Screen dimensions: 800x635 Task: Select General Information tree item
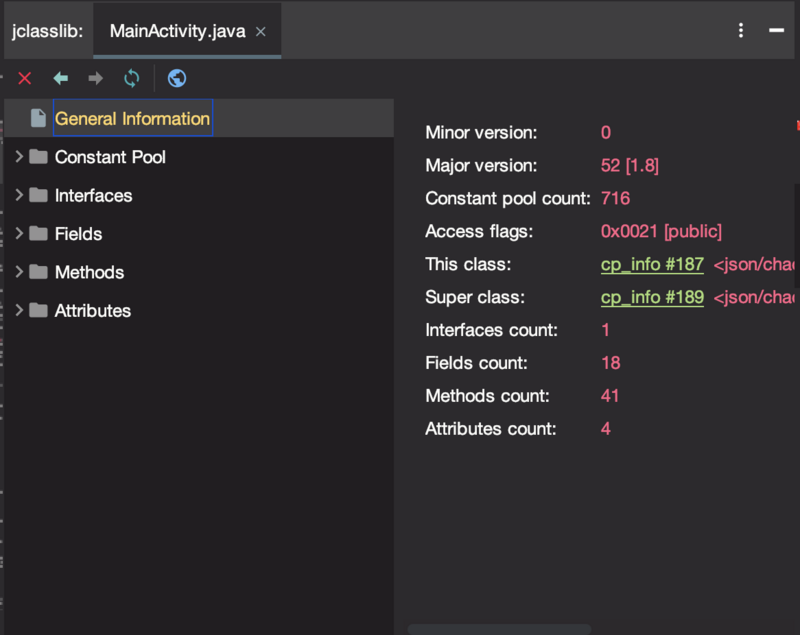coord(132,118)
